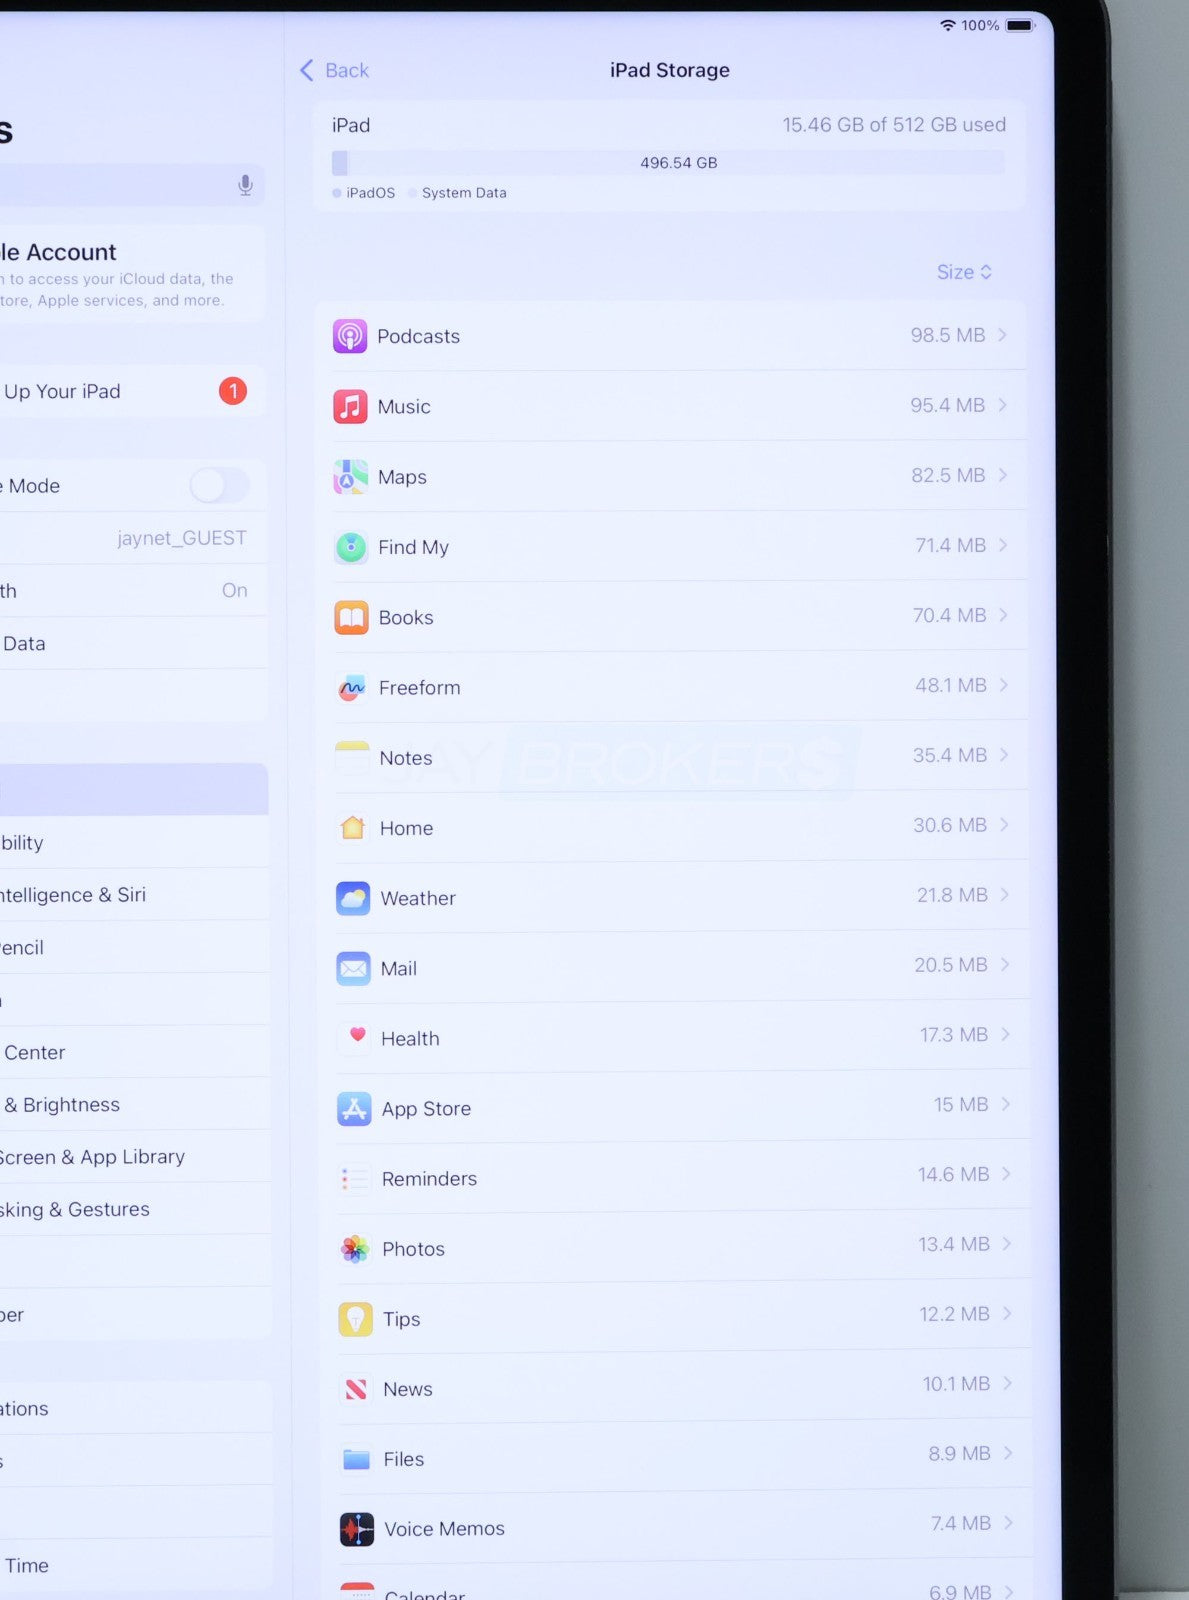Expand Photos storage details chevron

(x=1006, y=1244)
